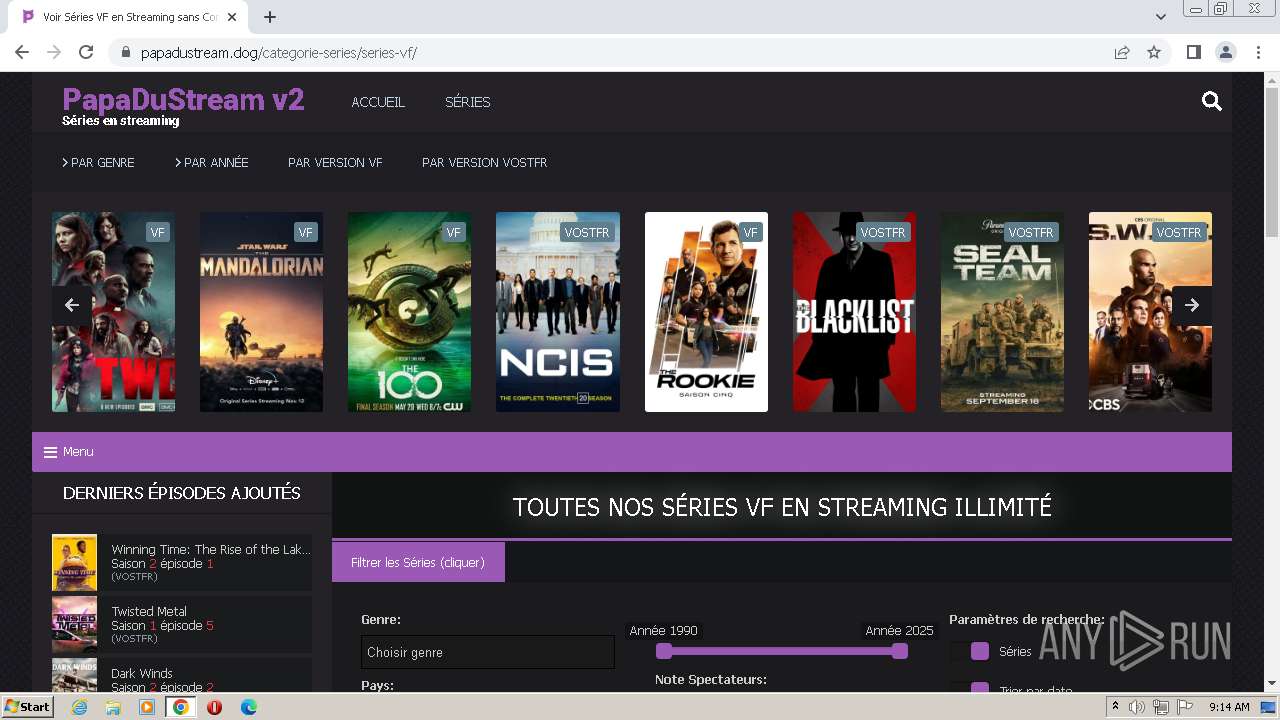Viewport: 1280px width, 720px height.
Task: Expand PAR ANNÉE submenu
Action: pyautogui.click(x=211, y=162)
